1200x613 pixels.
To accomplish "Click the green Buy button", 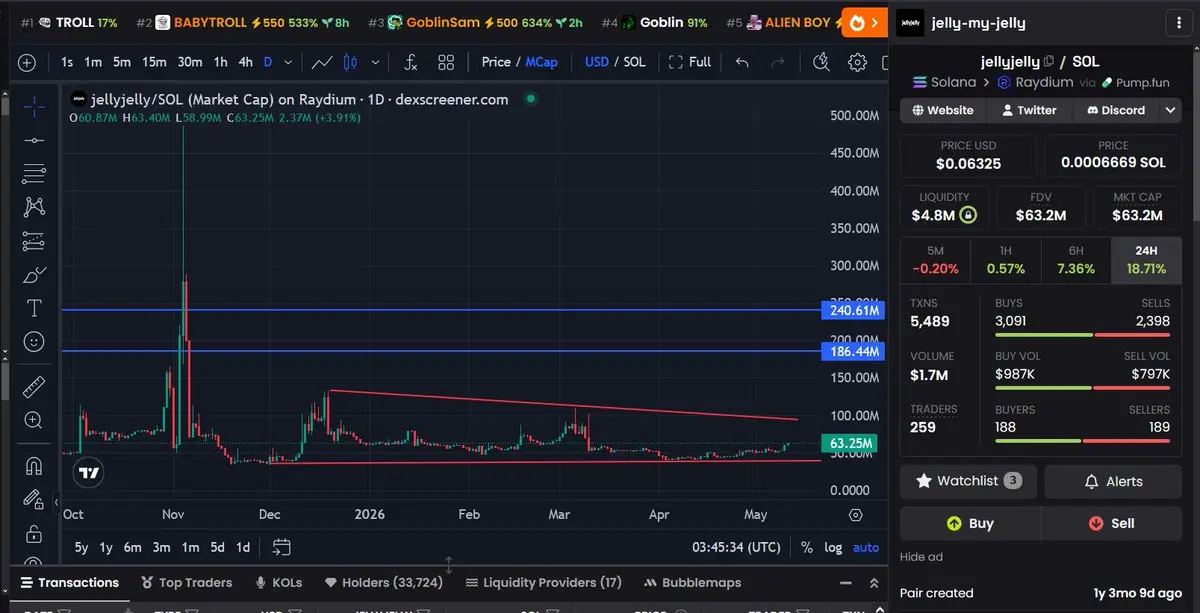I will point(970,523).
